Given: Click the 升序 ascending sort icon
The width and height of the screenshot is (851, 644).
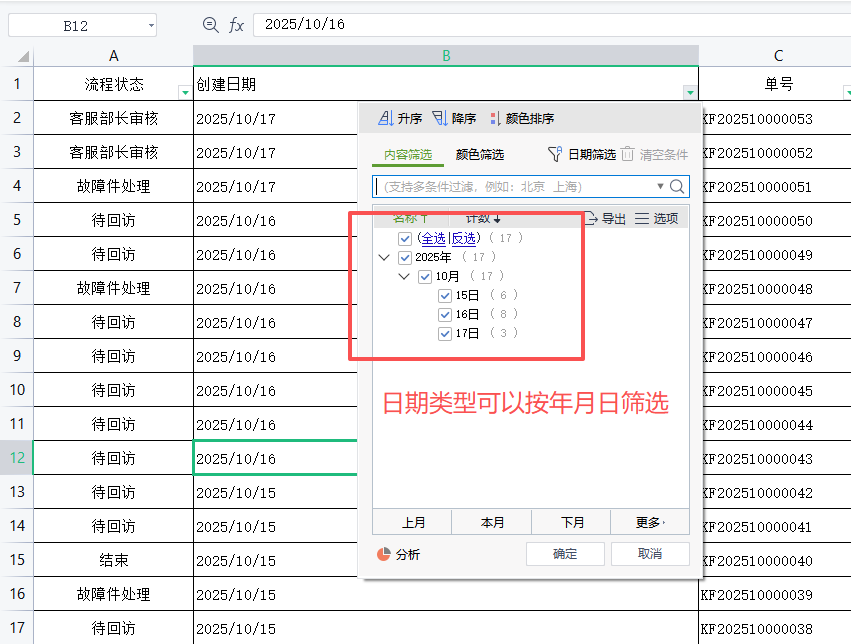Looking at the screenshot, I should 385,119.
